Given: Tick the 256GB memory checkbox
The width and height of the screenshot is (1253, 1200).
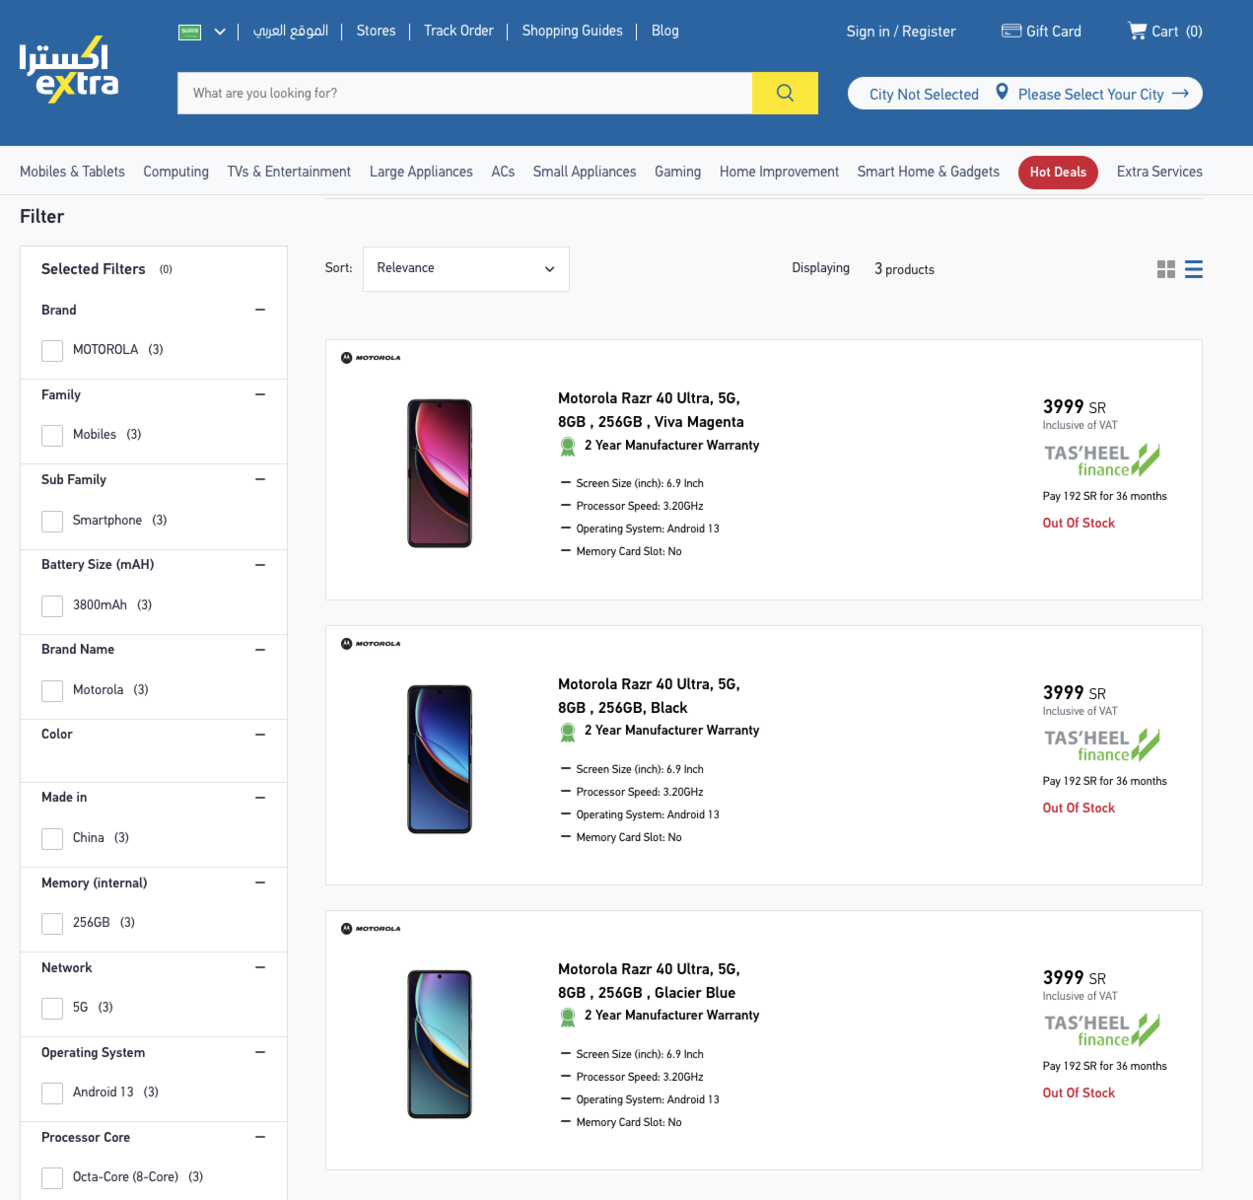Looking at the screenshot, I should pyautogui.click(x=52, y=923).
